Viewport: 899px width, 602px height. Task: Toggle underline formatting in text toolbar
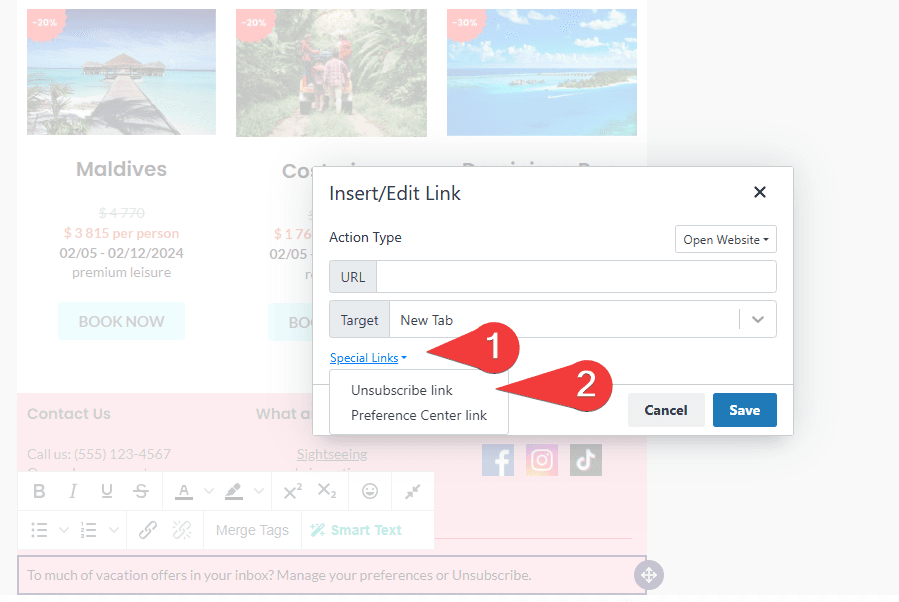pos(107,491)
